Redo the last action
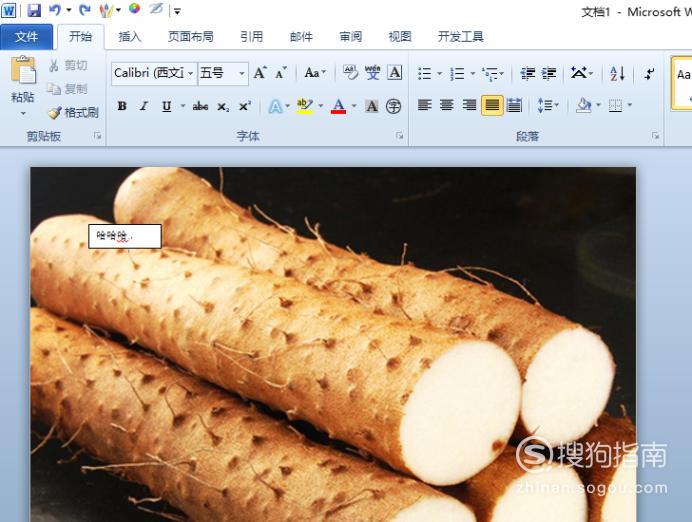Image resolution: width=692 pixels, height=522 pixels. [x=85, y=10]
